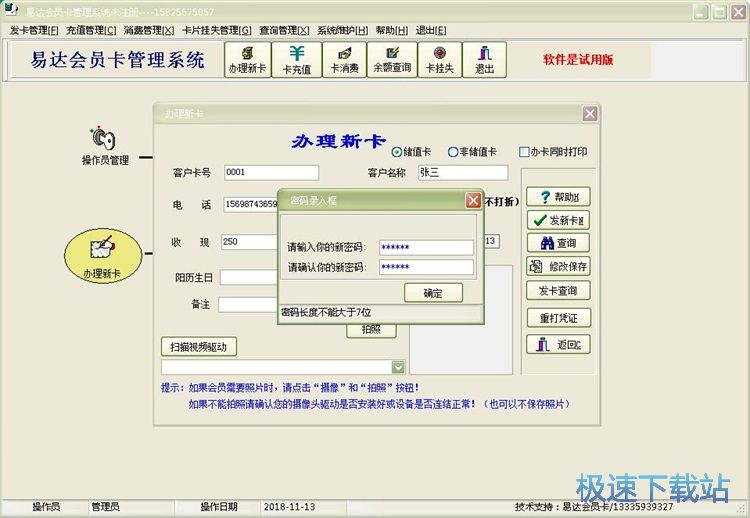Select the 办理新卡 oval sidebar icon
The image size is (750, 518).
point(101,255)
